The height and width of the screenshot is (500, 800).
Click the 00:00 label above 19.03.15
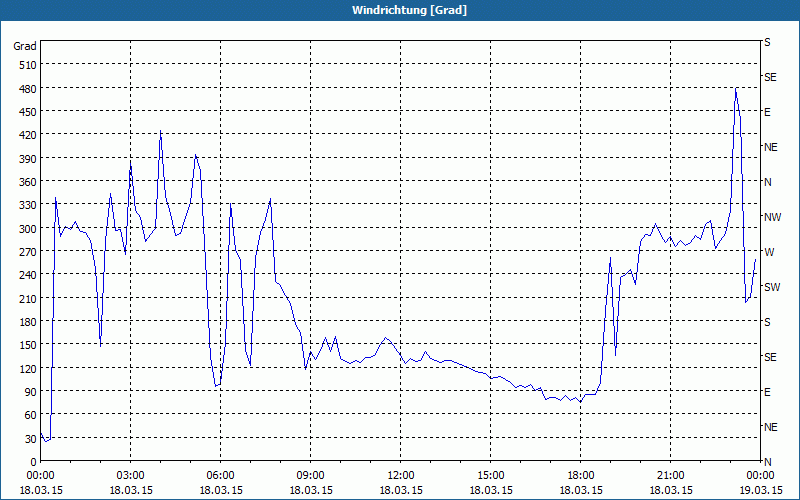[x=760, y=476]
